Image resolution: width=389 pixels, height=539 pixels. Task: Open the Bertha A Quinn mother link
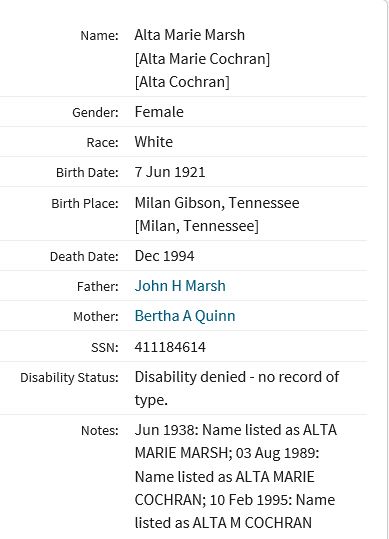[185, 316]
